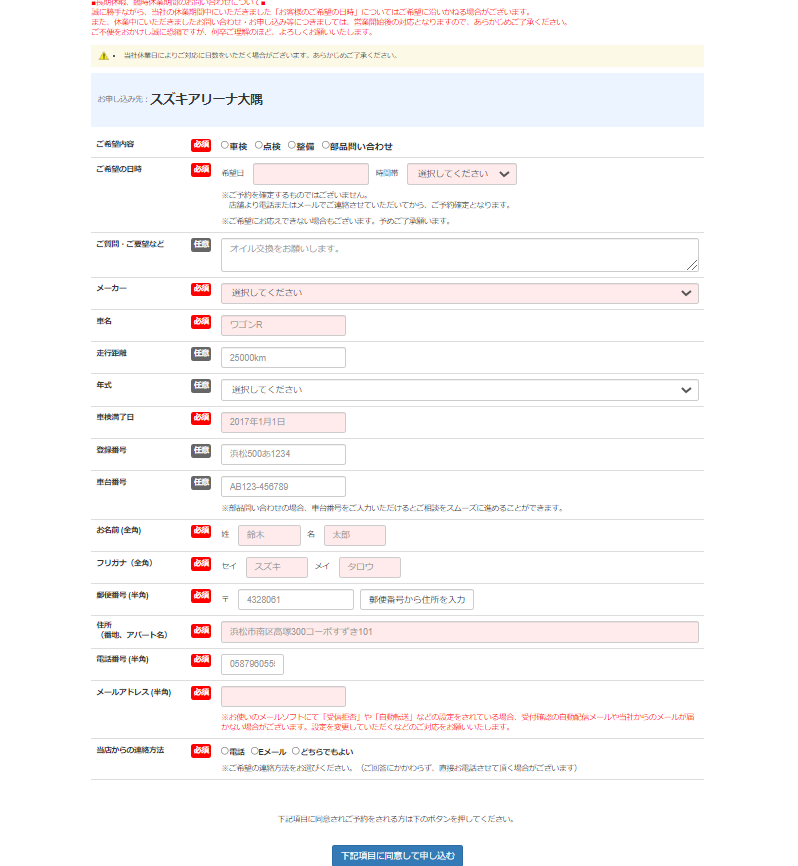Select the 点検 radio option
Screen dimensions: 798x866
point(258,145)
